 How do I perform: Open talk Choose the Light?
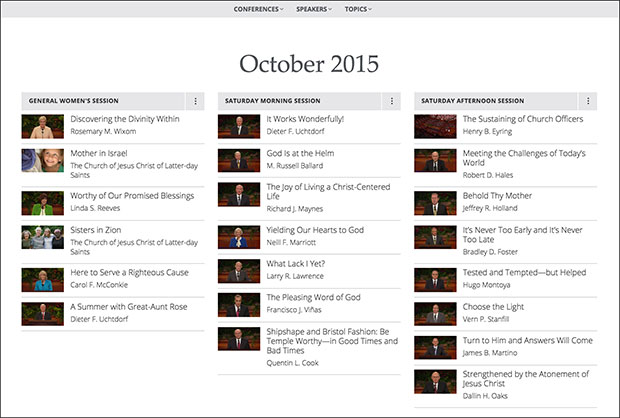coord(493,307)
